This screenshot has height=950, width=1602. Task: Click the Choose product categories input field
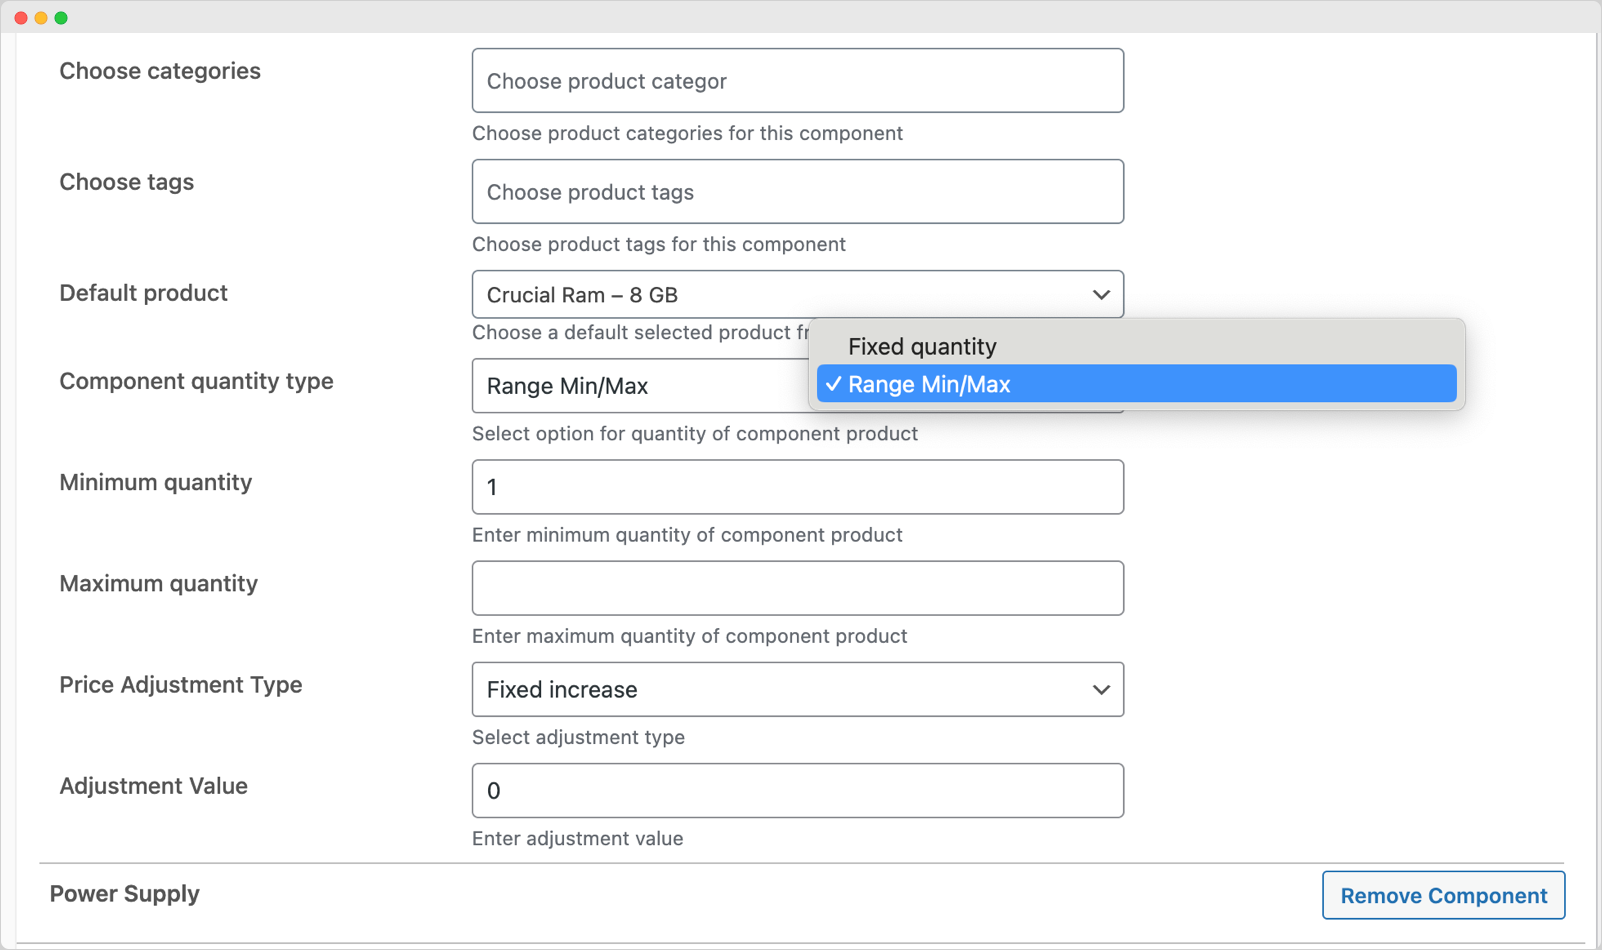coord(797,80)
